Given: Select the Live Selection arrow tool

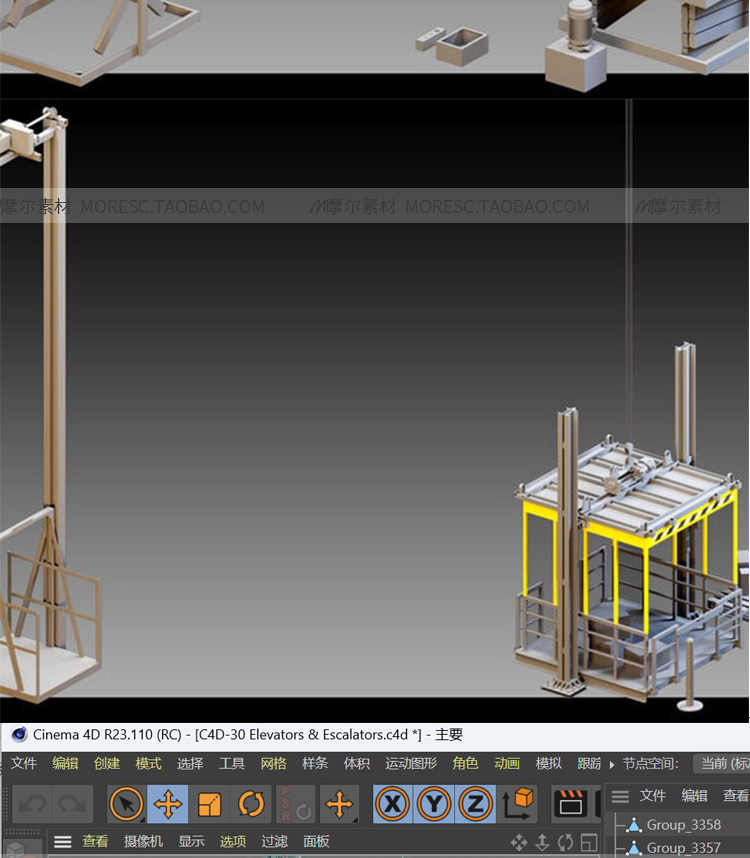Looking at the screenshot, I should click(x=127, y=804).
